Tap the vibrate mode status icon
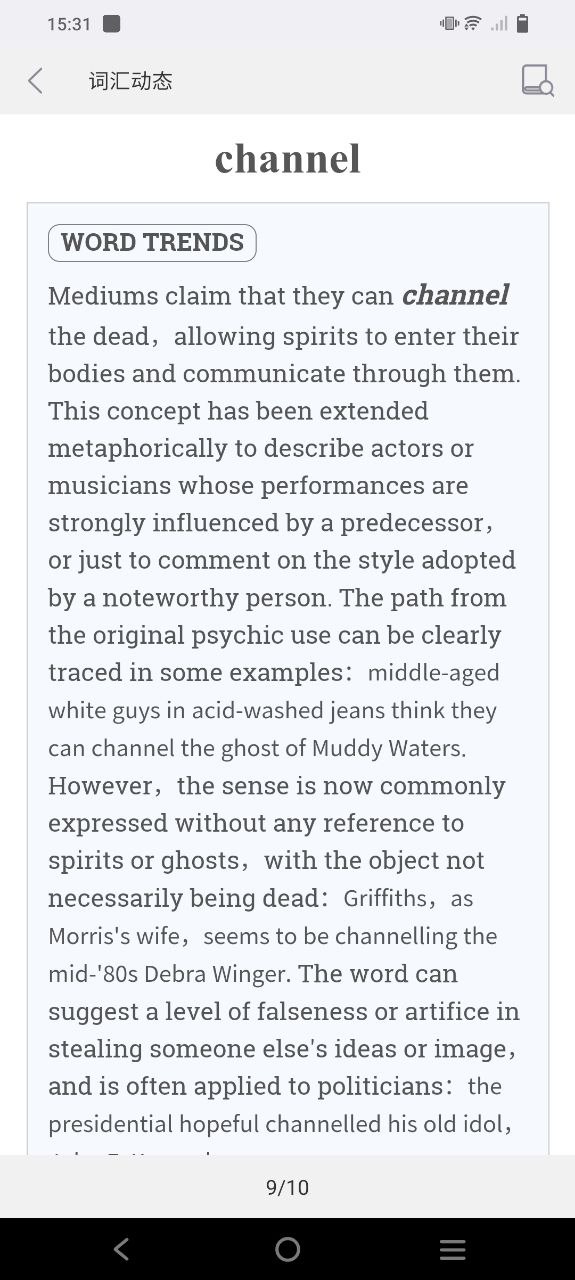The image size is (575, 1280). [449, 24]
